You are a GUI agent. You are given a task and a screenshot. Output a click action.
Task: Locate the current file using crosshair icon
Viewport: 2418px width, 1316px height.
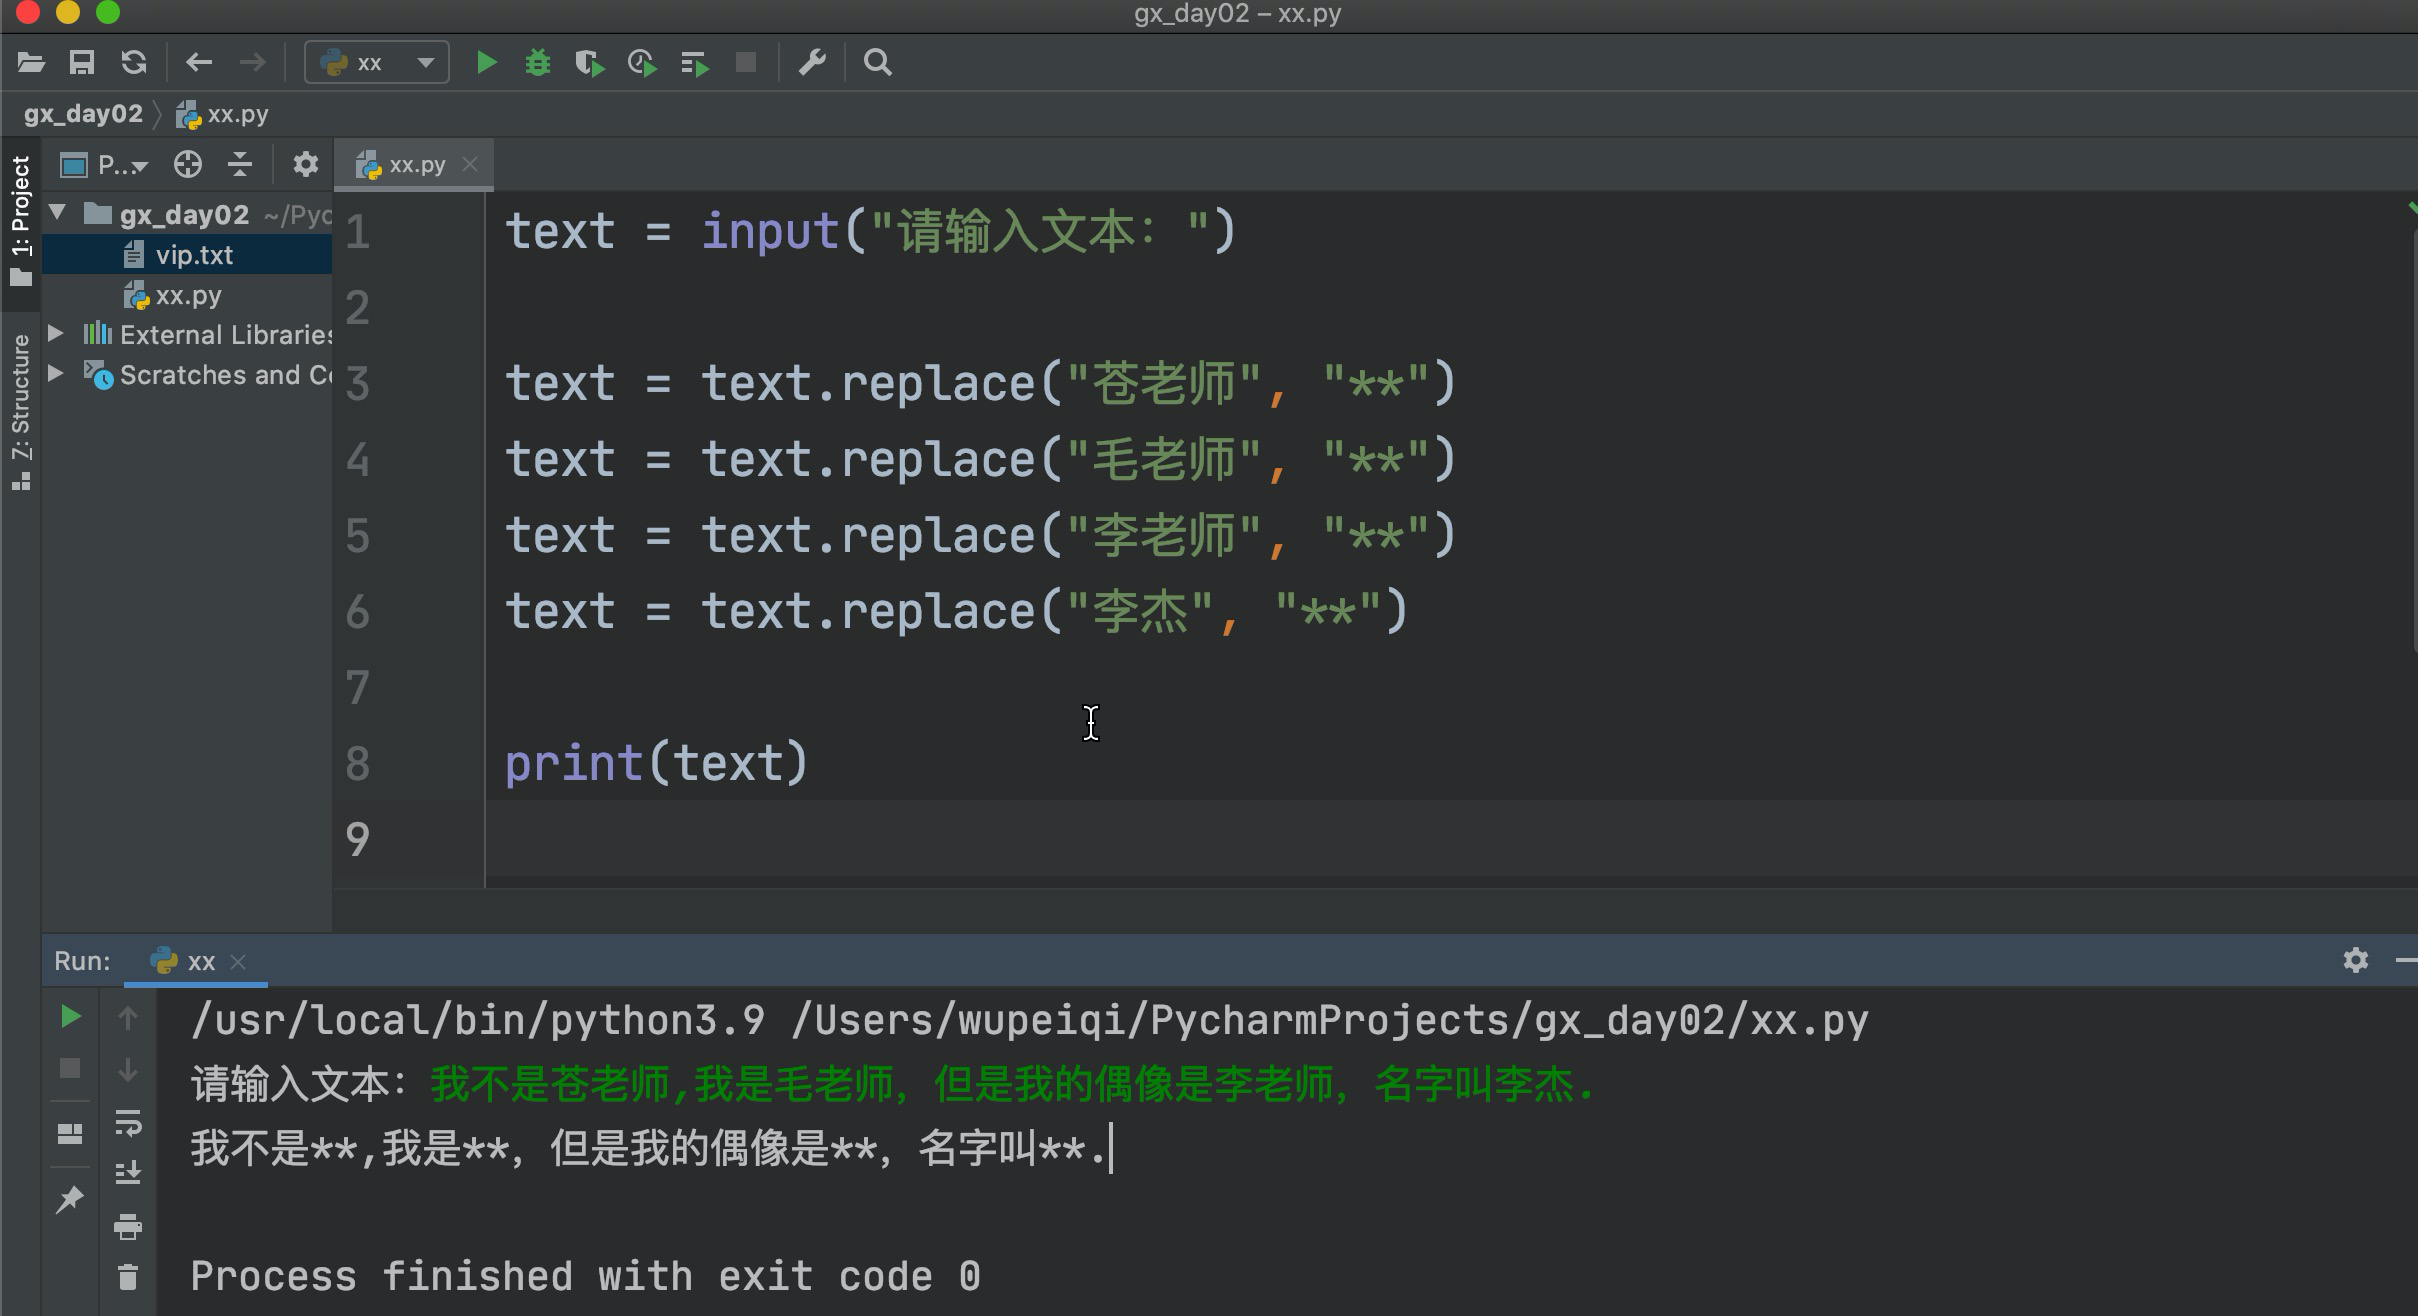187,165
